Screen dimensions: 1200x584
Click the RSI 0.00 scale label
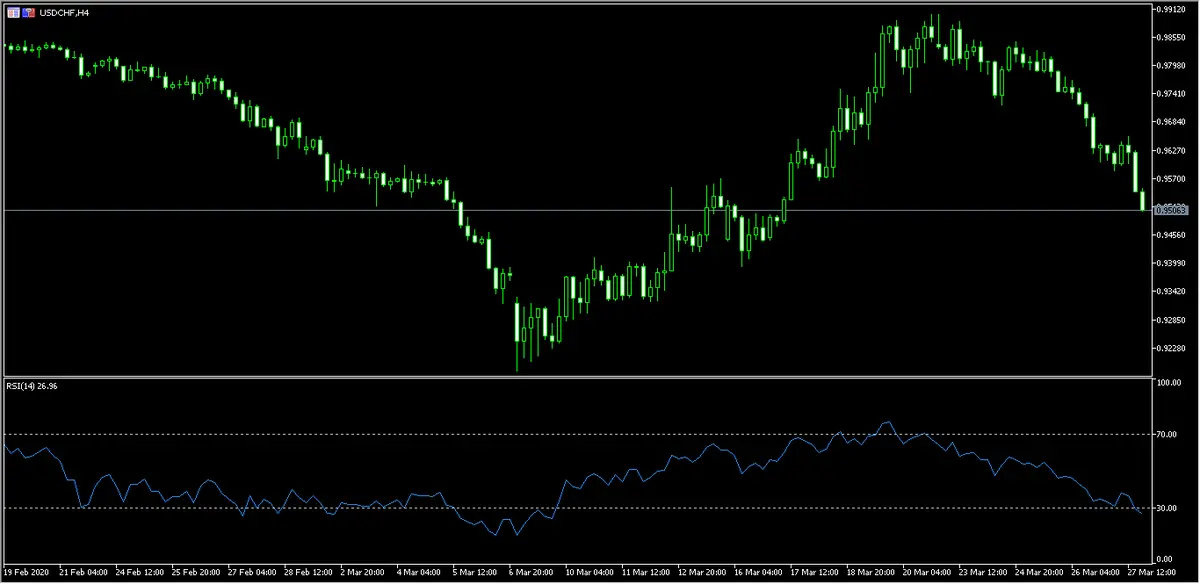pos(1165,559)
